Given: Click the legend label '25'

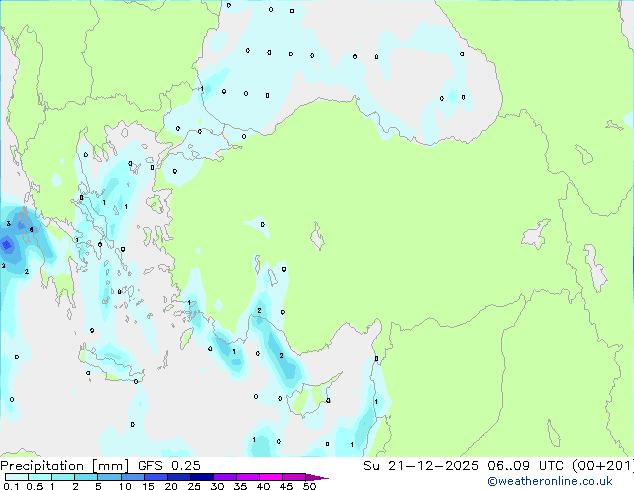Looking at the screenshot, I should pos(194,486).
